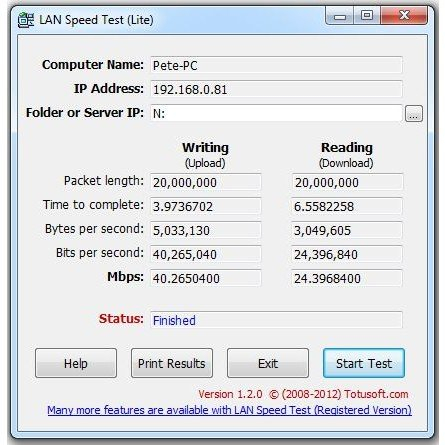Select the Writing Mbps value field
Screen dimensions: 445x445
coord(205,278)
